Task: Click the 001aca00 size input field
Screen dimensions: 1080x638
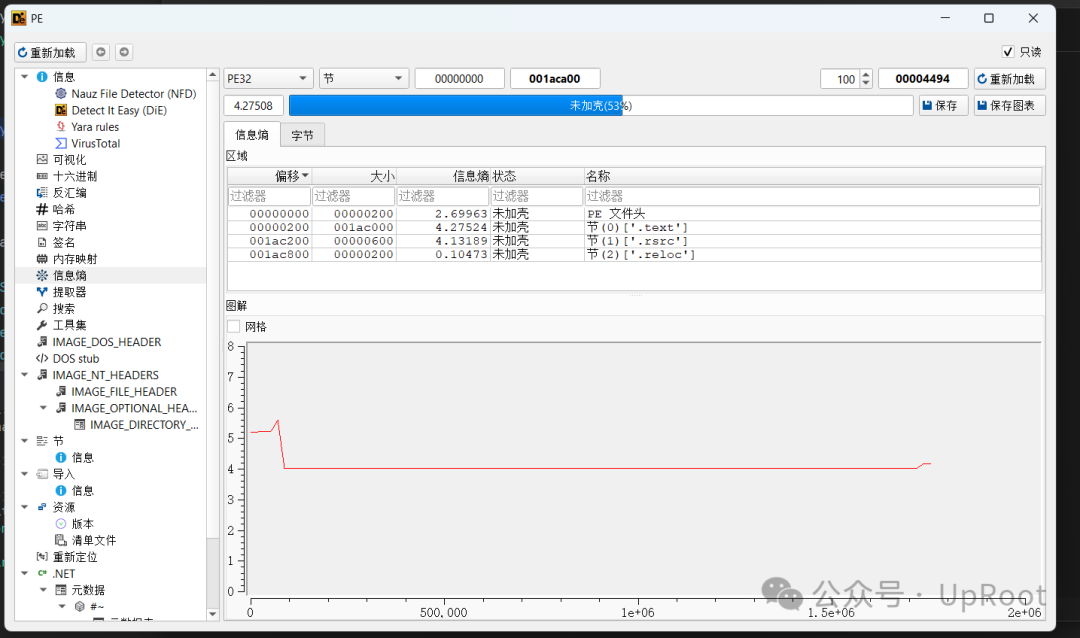Action: click(554, 79)
